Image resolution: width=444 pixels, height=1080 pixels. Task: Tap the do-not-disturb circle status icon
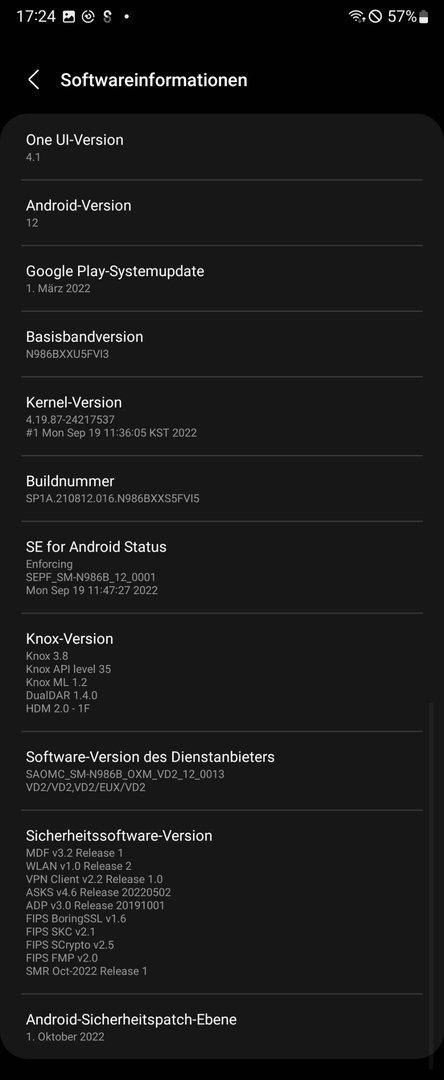(375, 17)
